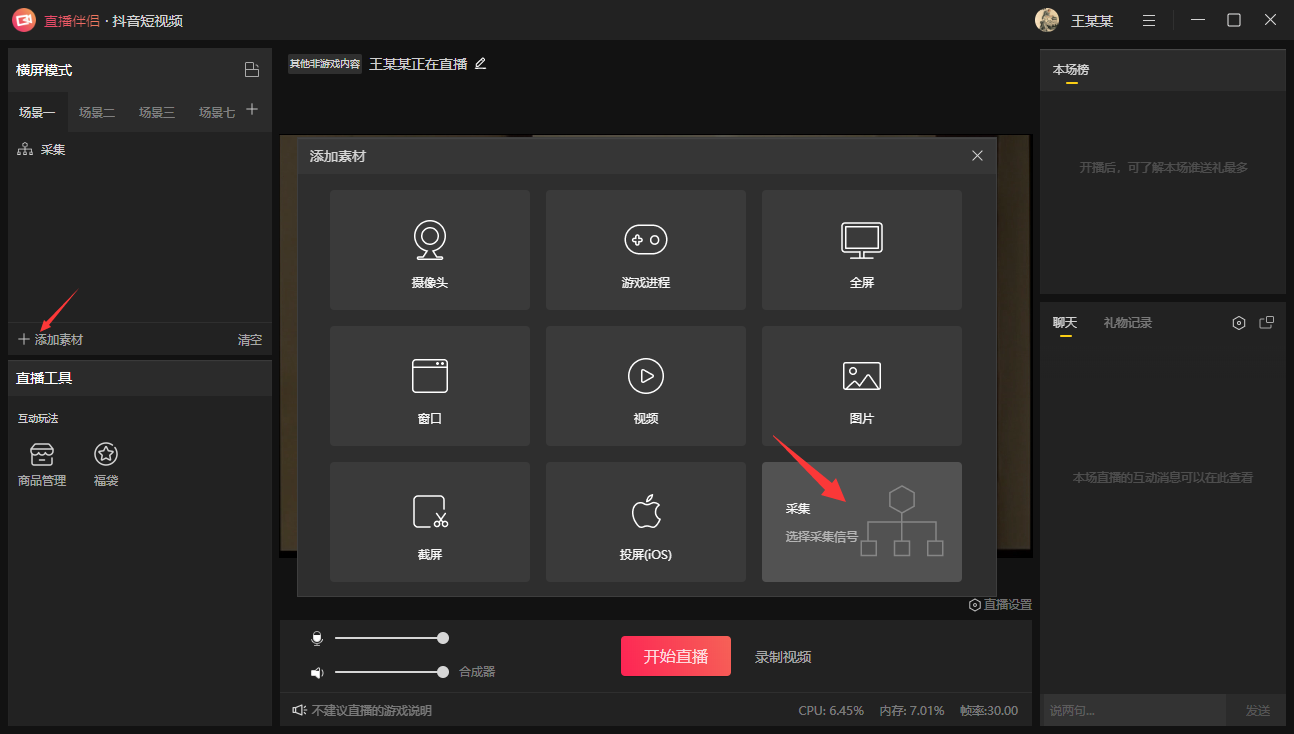Open the 福袋 lucky bag tool
The image size is (1294, 734).
pyautogui.click(x=106, y=466)
